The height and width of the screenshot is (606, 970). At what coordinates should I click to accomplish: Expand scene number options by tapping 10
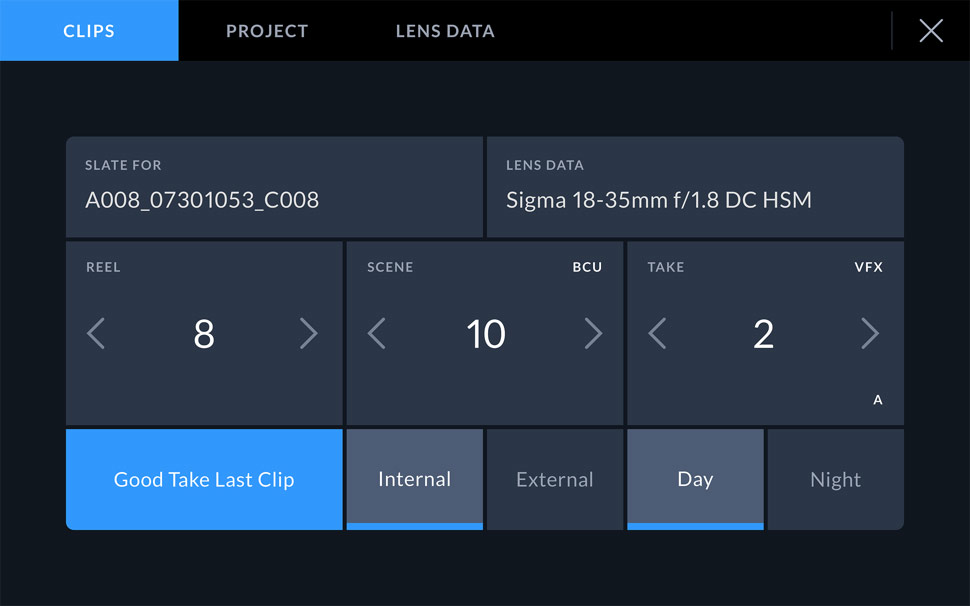(x=485, y=333)
